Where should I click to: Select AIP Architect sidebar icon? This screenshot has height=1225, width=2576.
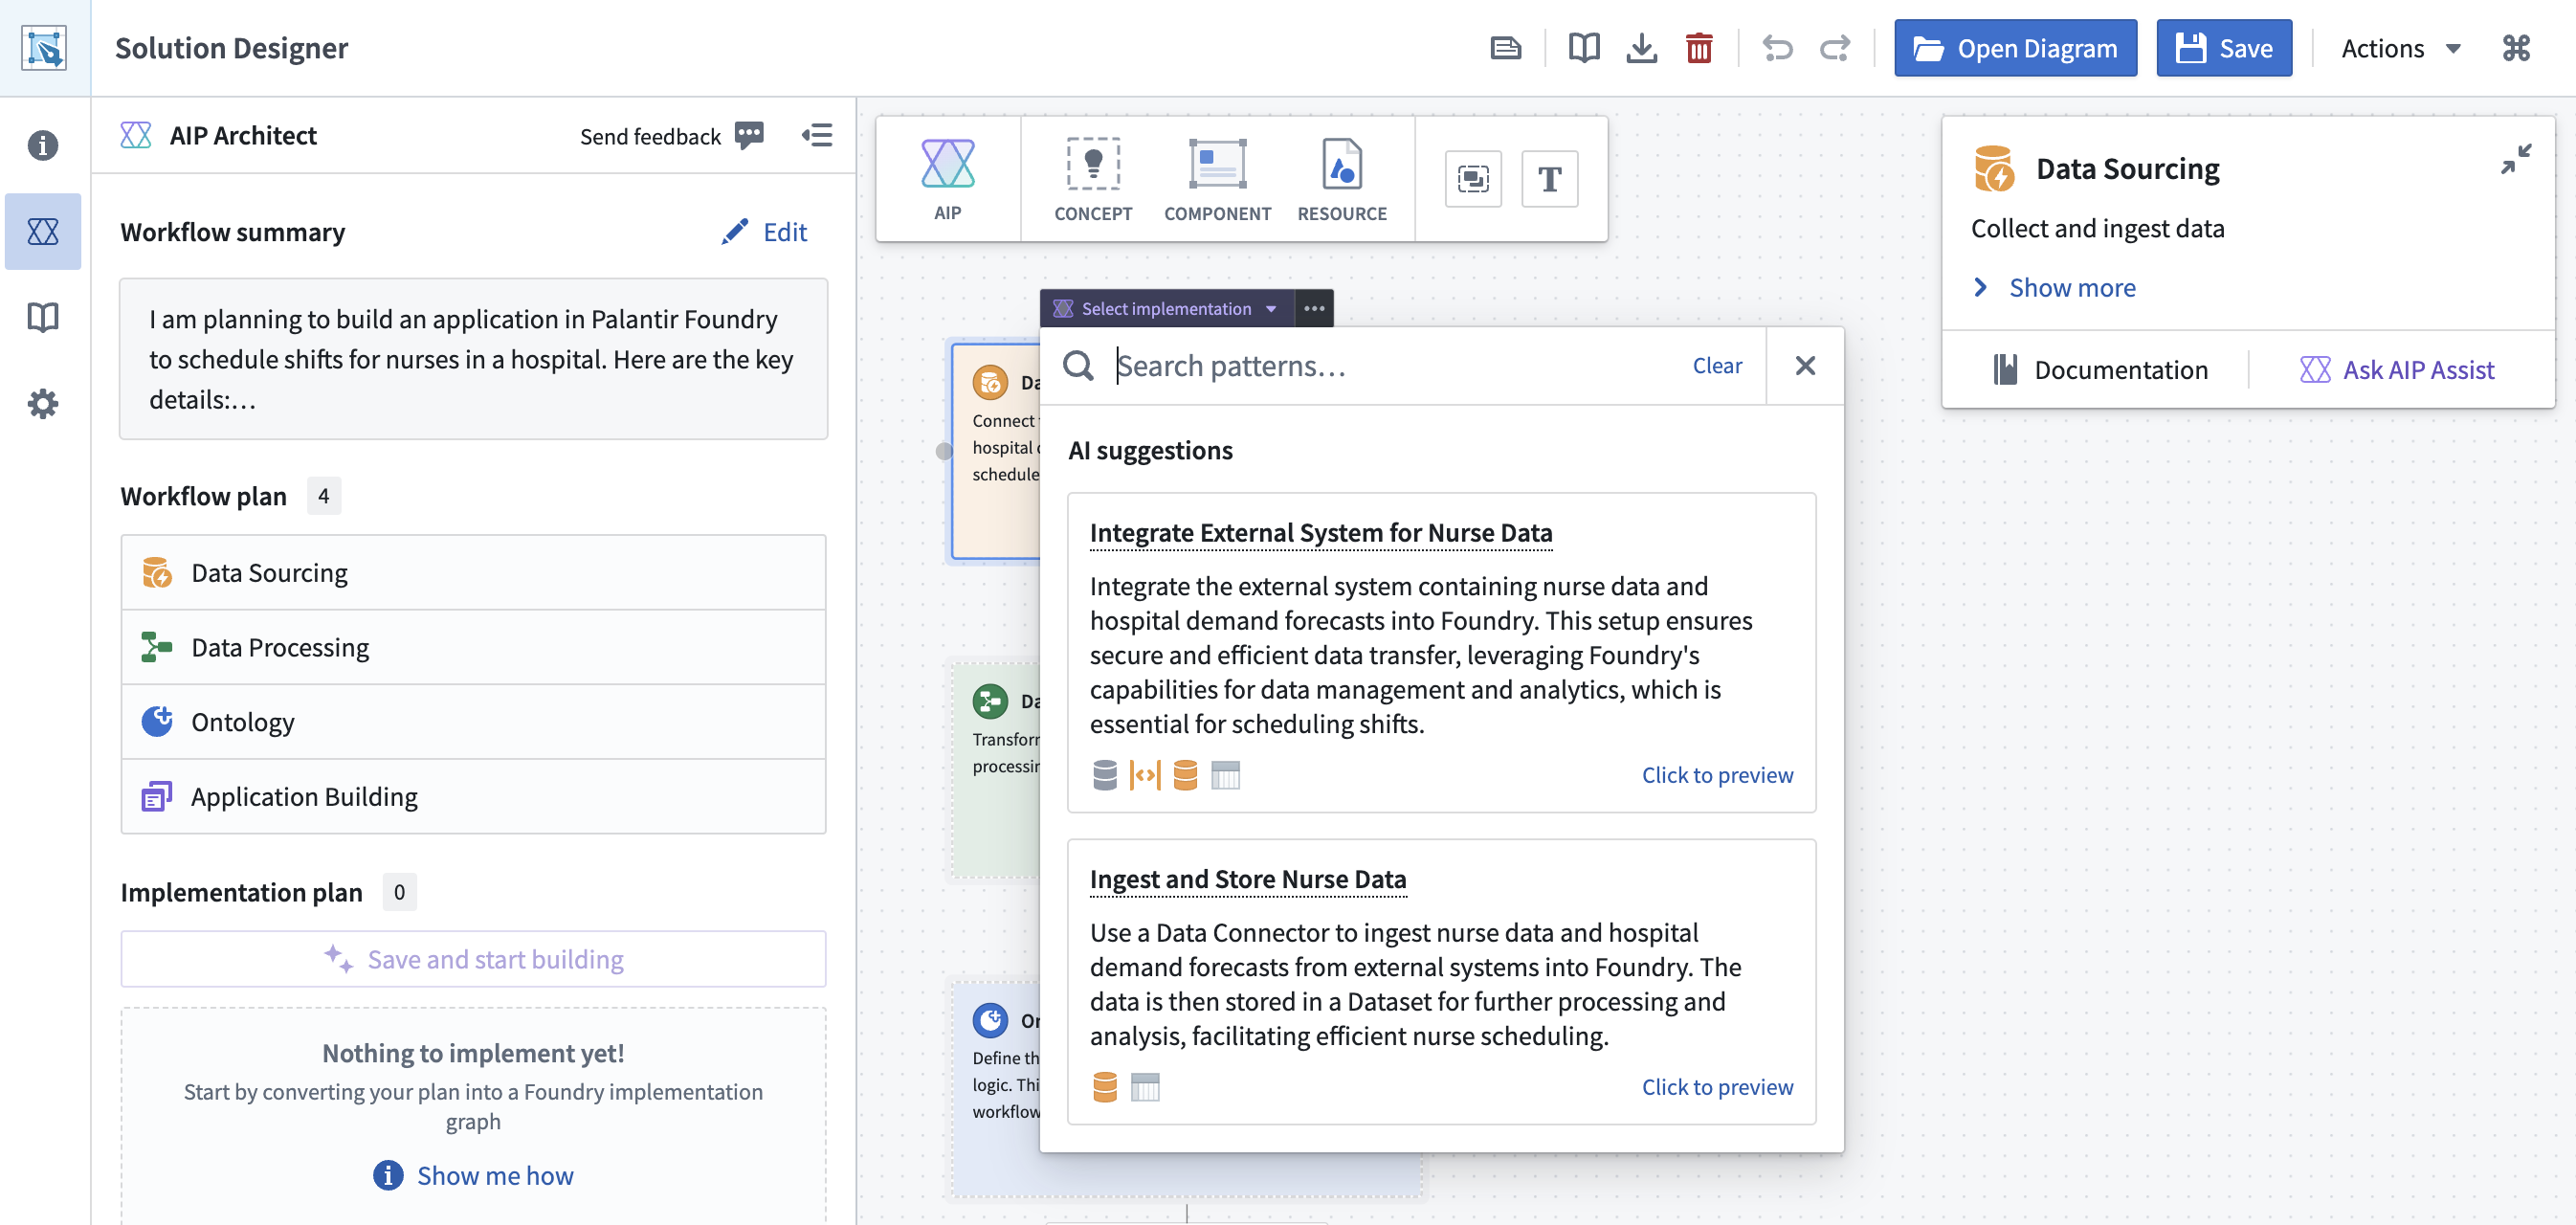(43, 232)
